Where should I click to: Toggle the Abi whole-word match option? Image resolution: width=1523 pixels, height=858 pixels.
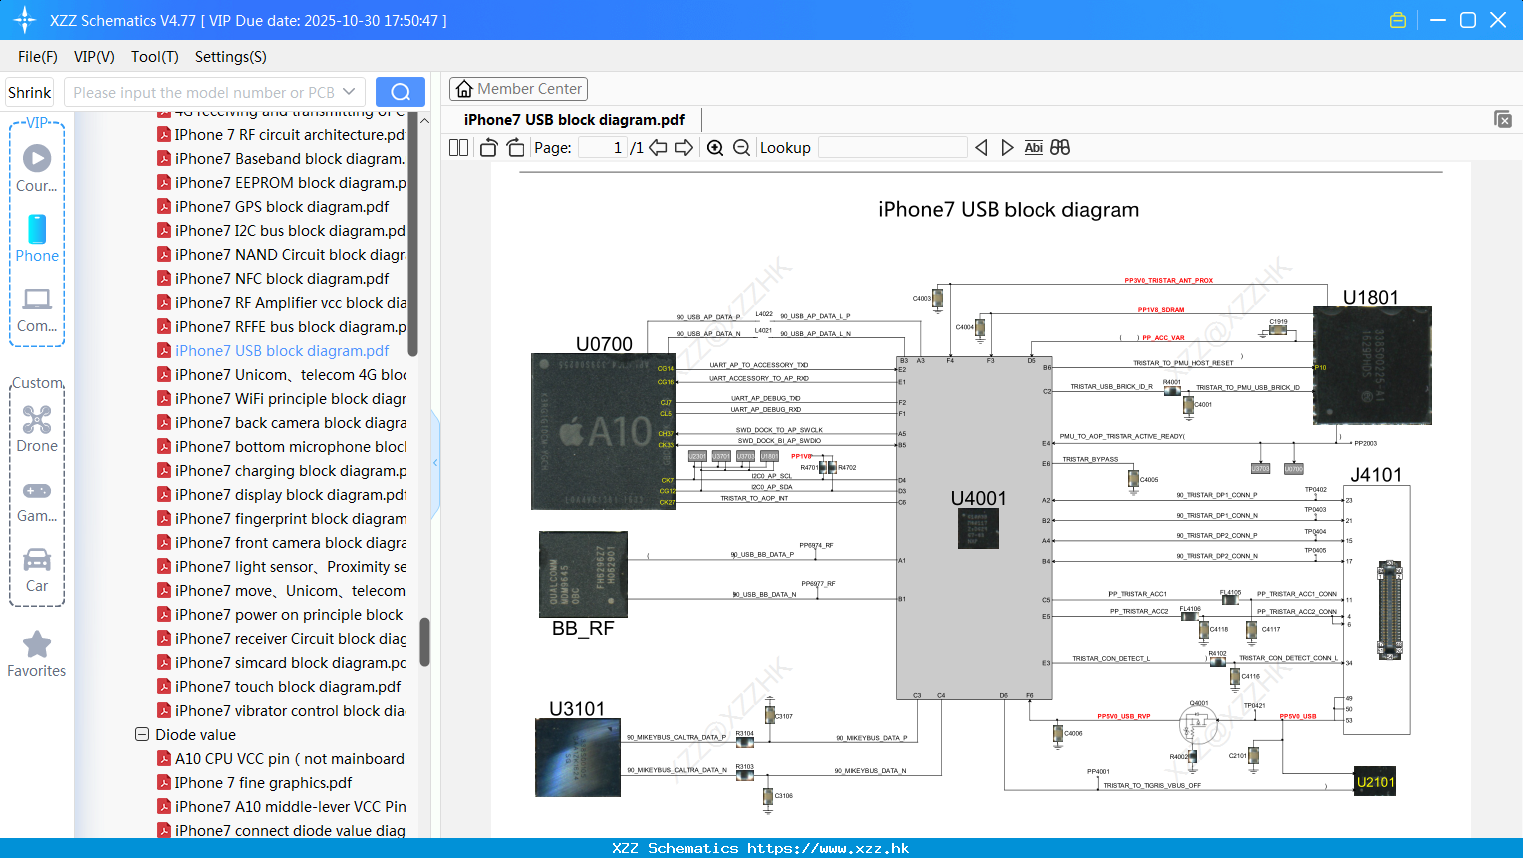tap(1033, 147)
